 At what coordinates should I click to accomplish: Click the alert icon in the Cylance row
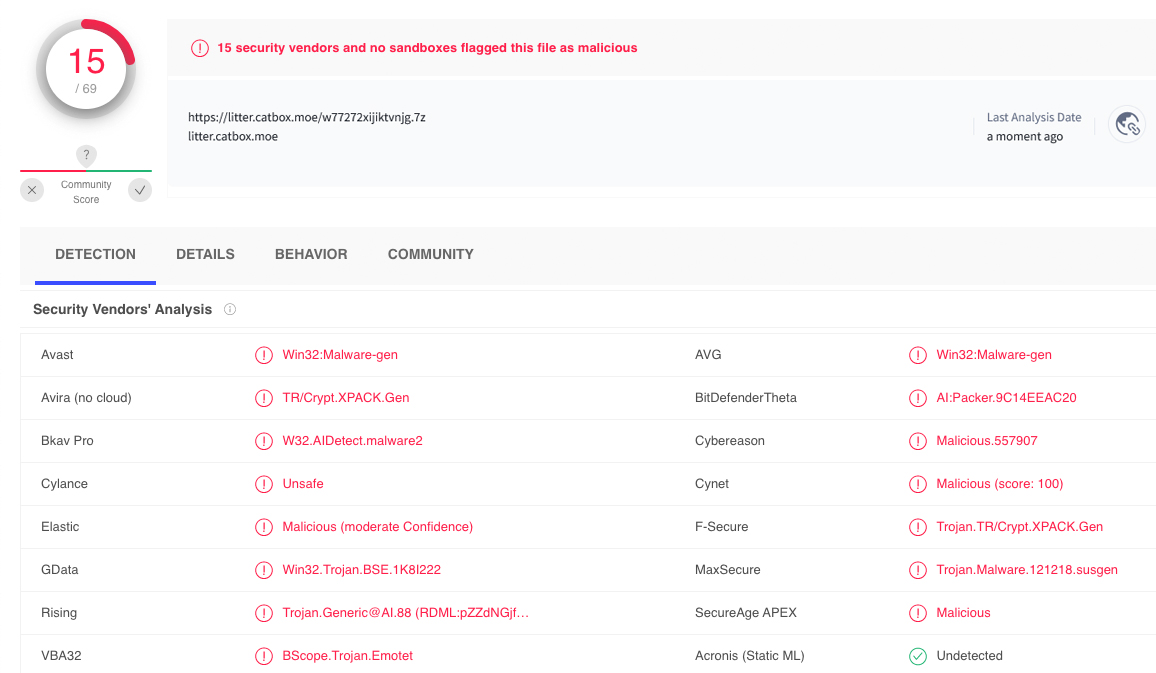tap(264, 484)
